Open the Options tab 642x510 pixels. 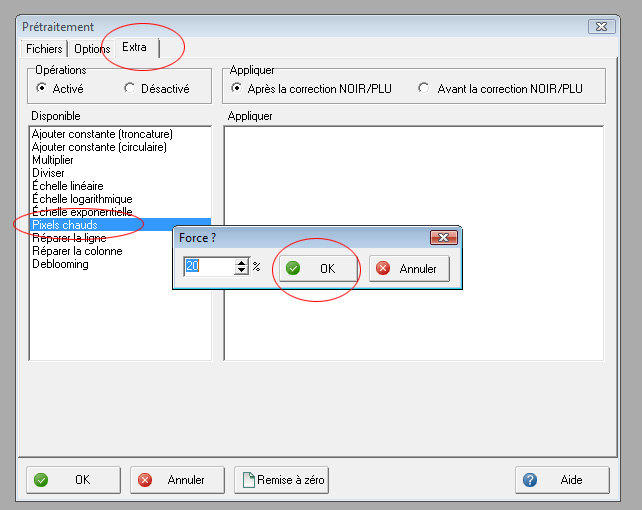(x=92, y=49)
